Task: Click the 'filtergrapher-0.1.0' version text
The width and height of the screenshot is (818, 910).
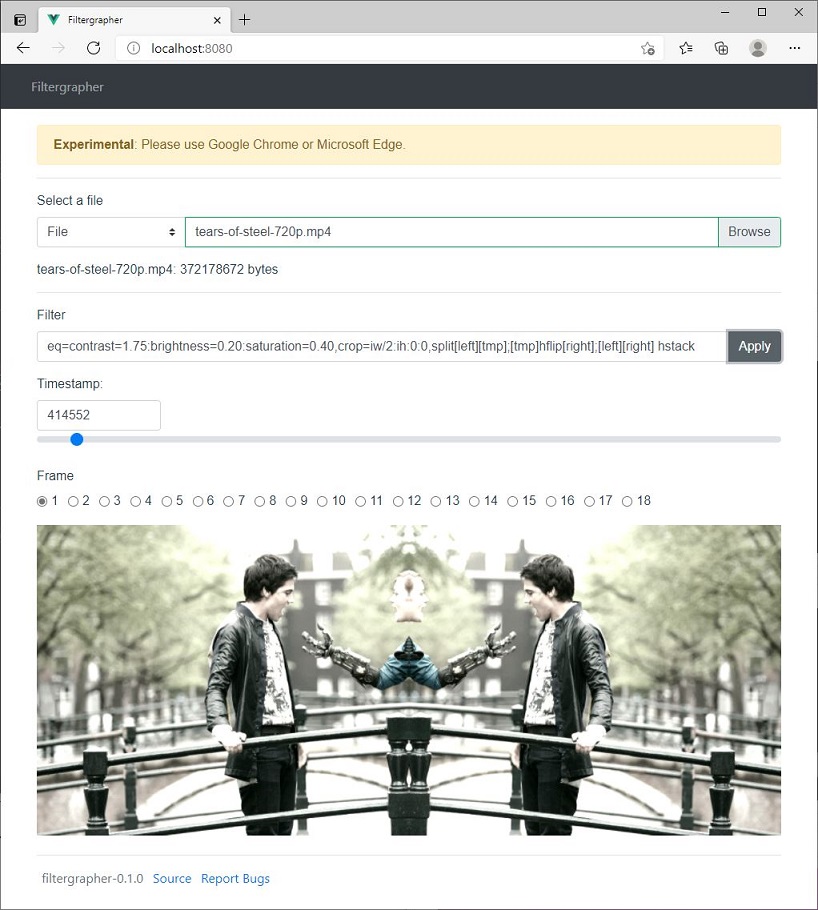Action: pos(92,879)
